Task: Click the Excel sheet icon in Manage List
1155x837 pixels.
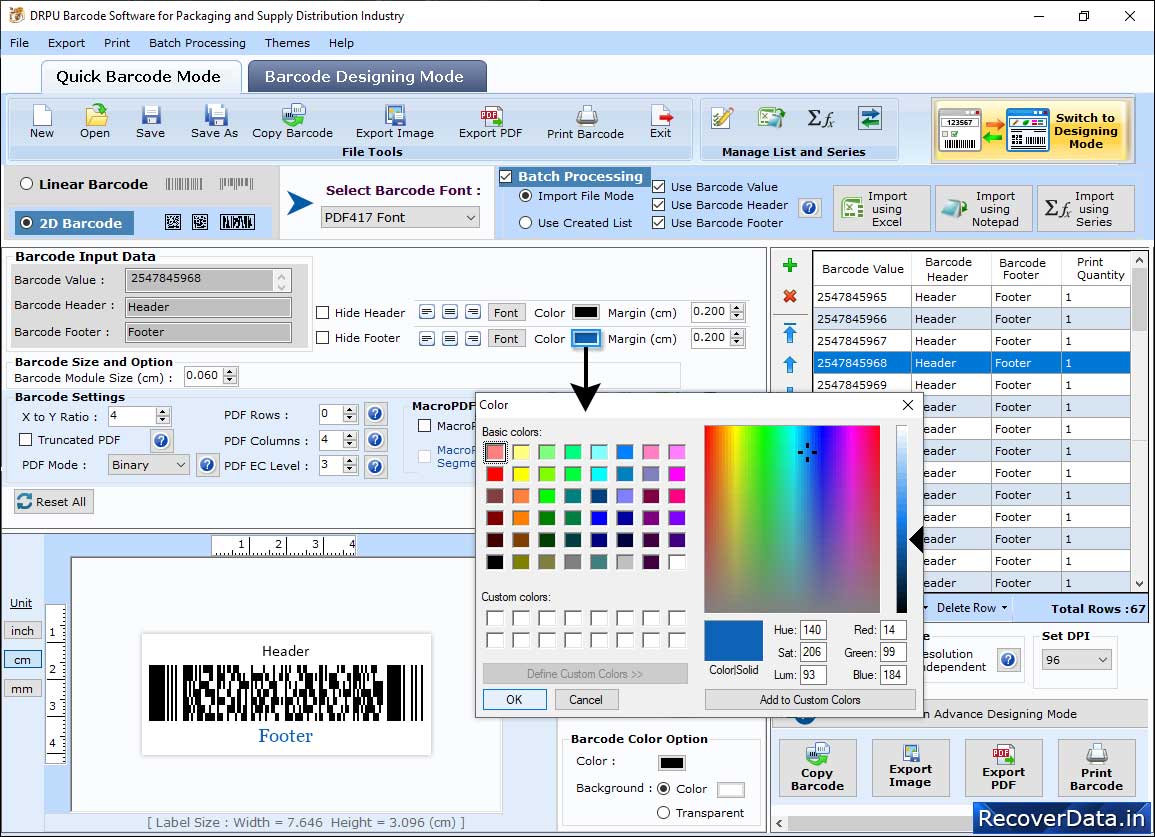Action: point(770,118)
